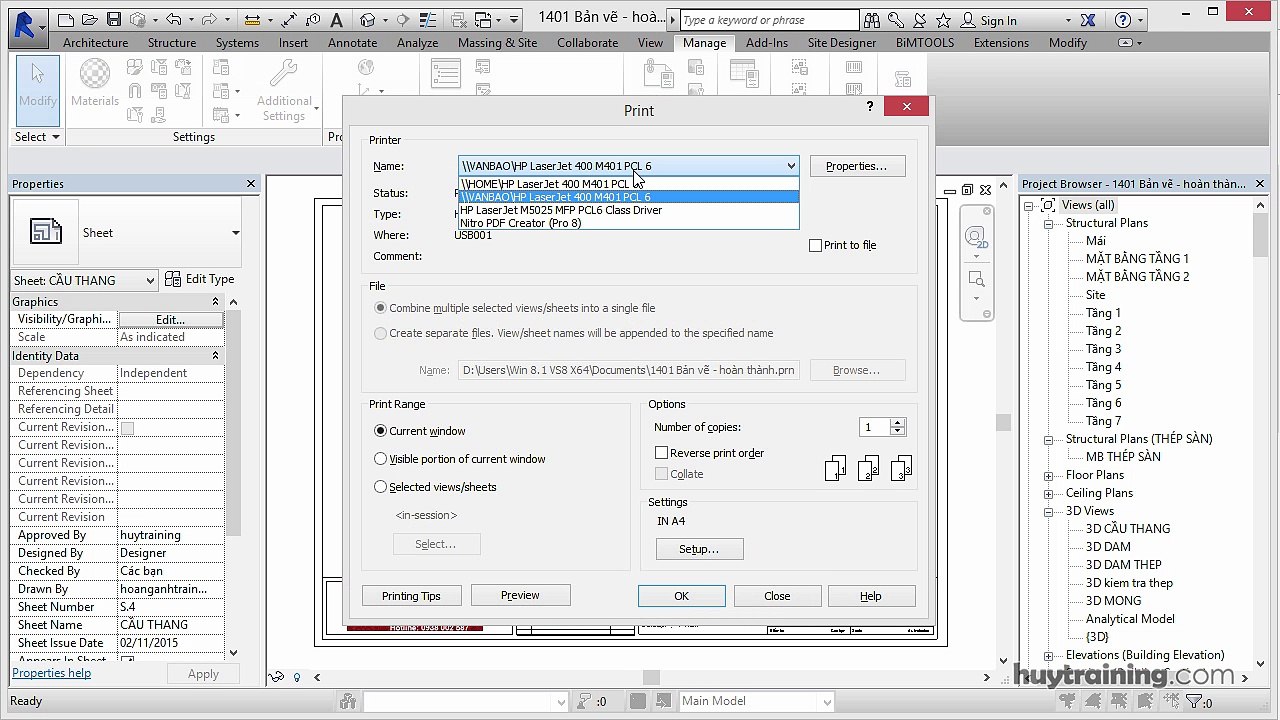
Task: Click the Open folder icon in quick access toolbar
Action: [90, 20]
